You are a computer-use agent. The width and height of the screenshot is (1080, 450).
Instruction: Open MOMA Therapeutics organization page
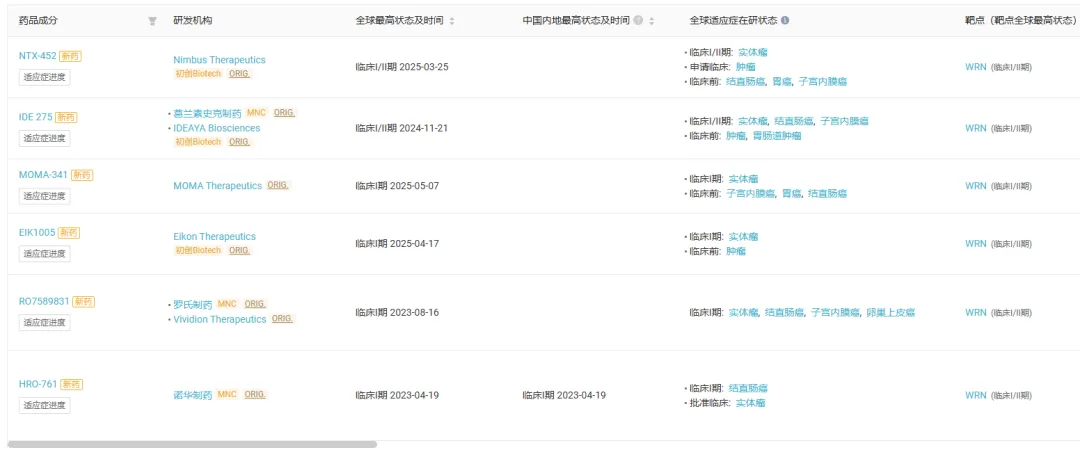(217, 186)
